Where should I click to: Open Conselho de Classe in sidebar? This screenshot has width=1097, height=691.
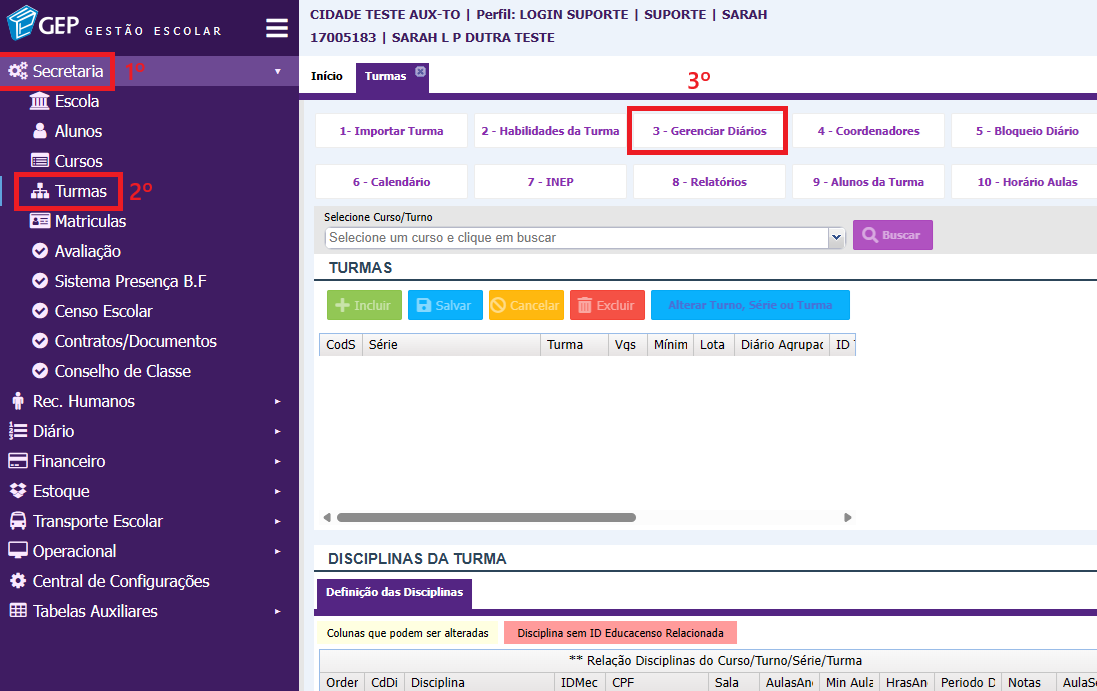coord(122,371)
